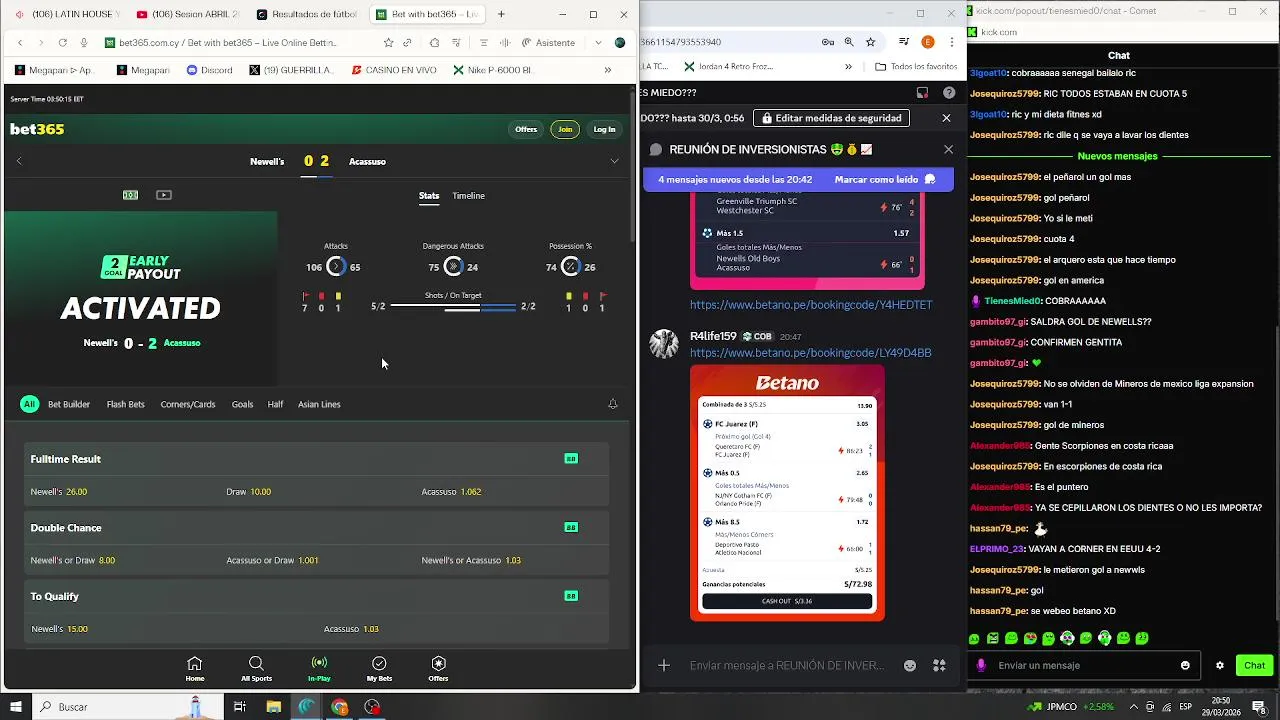The height and width of the screenshot is (720, 1280).
Task: Open Discord apps icon in message box
Action: pyautogui.click(x=939, y=666)
